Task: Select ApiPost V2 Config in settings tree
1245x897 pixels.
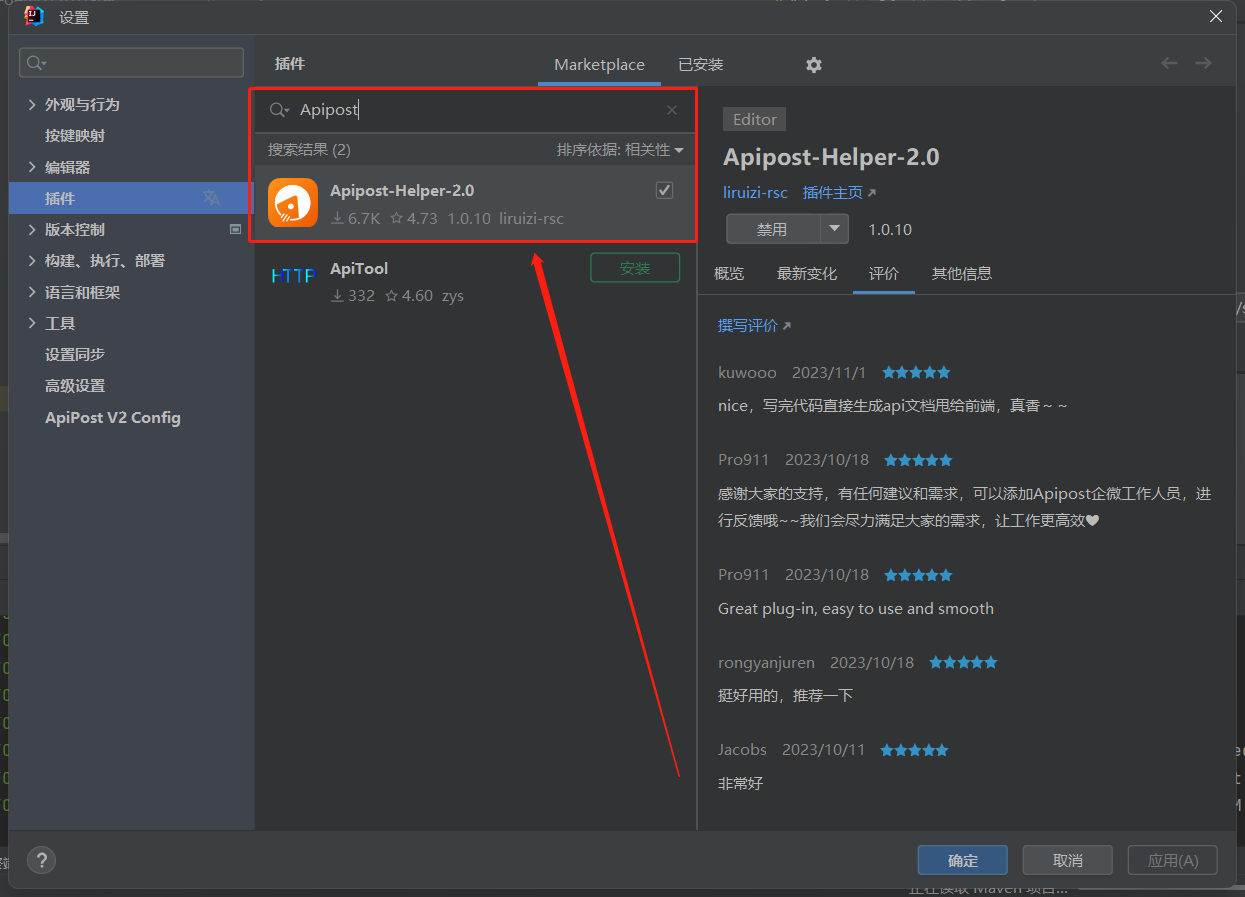Action: [113, 417]
